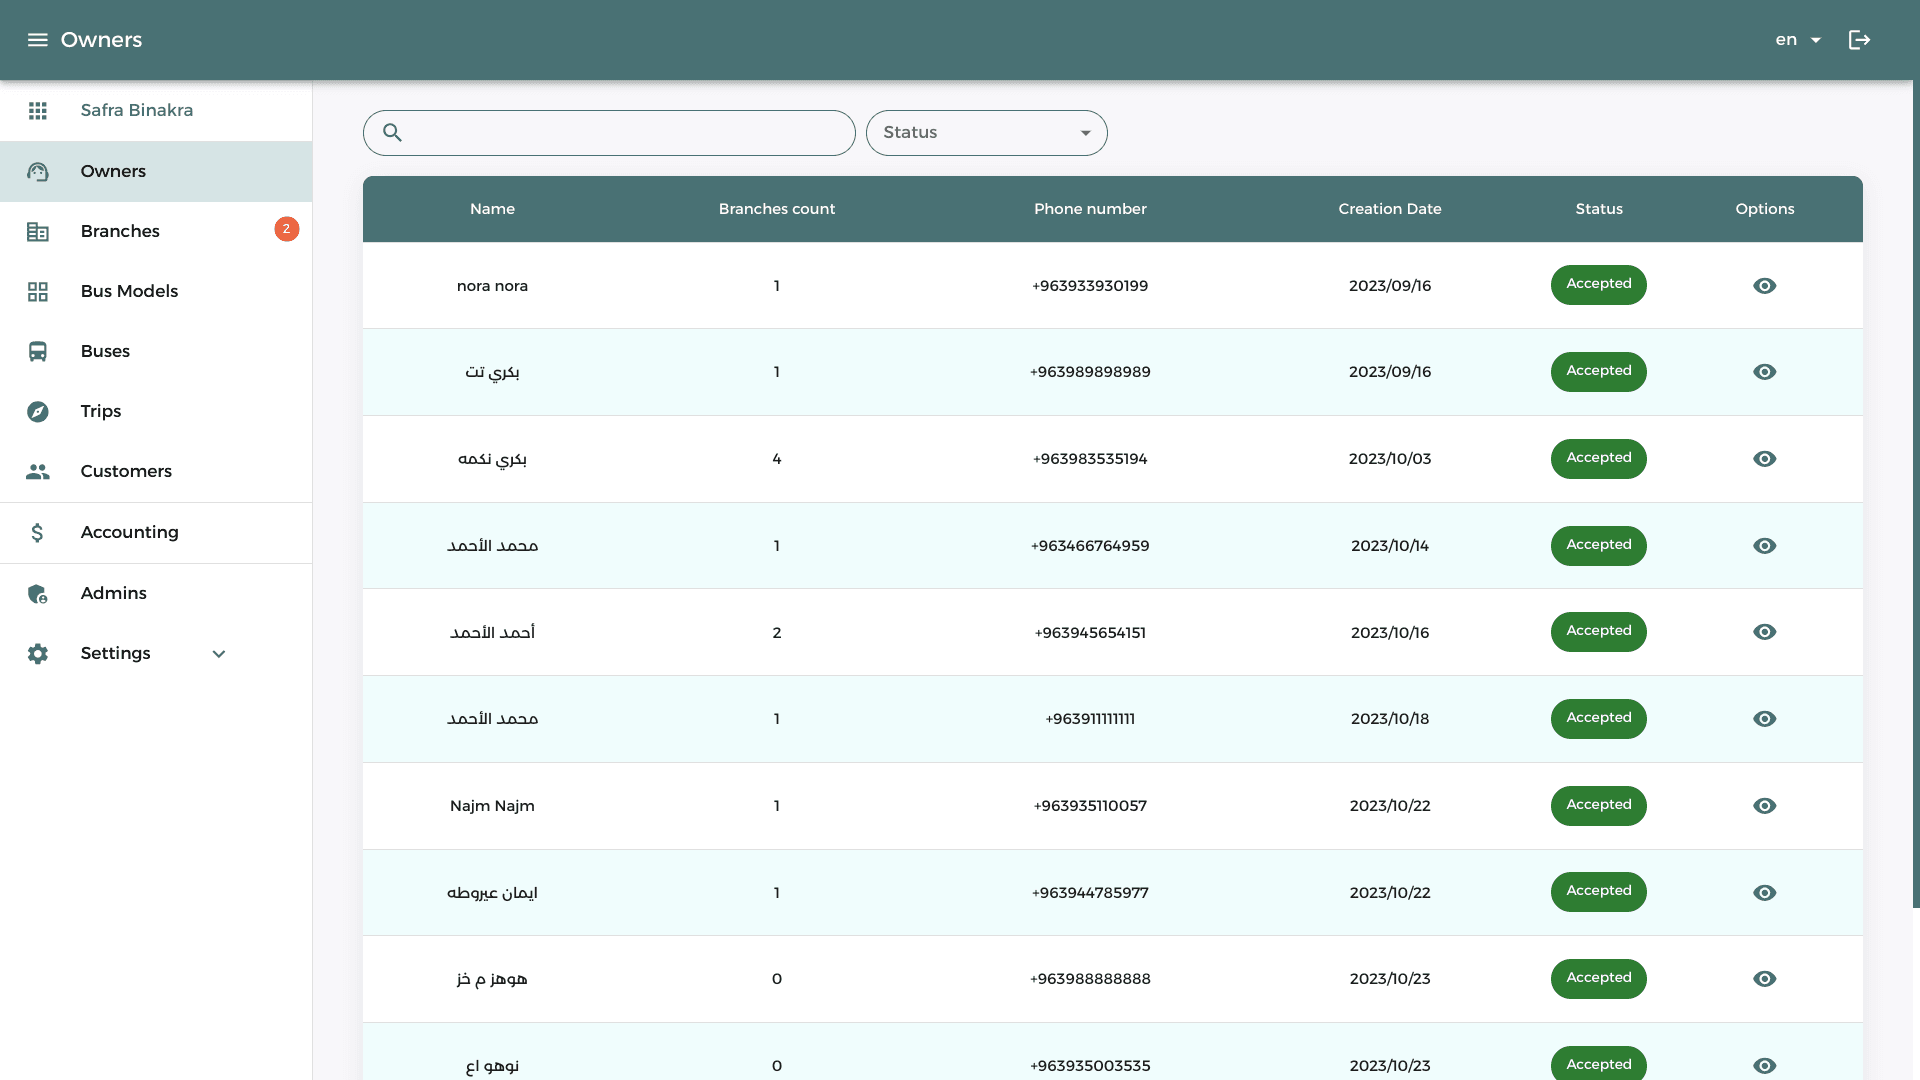Click the Customers people icon
1920x1080 pixels.
[x=38, y=472]
